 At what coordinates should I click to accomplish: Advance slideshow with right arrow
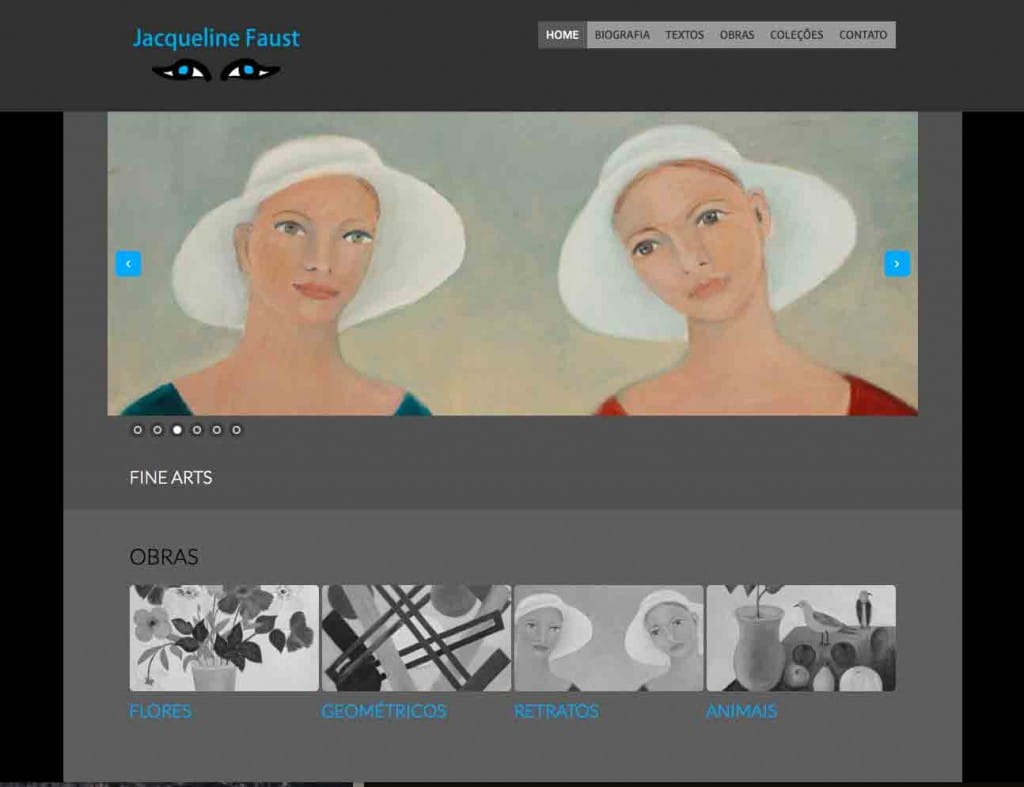pos(897,264)
